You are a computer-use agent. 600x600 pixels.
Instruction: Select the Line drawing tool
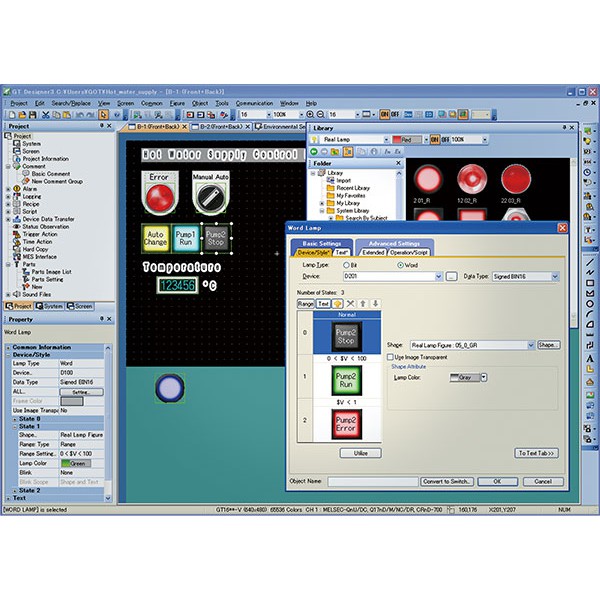pos(590,262)
